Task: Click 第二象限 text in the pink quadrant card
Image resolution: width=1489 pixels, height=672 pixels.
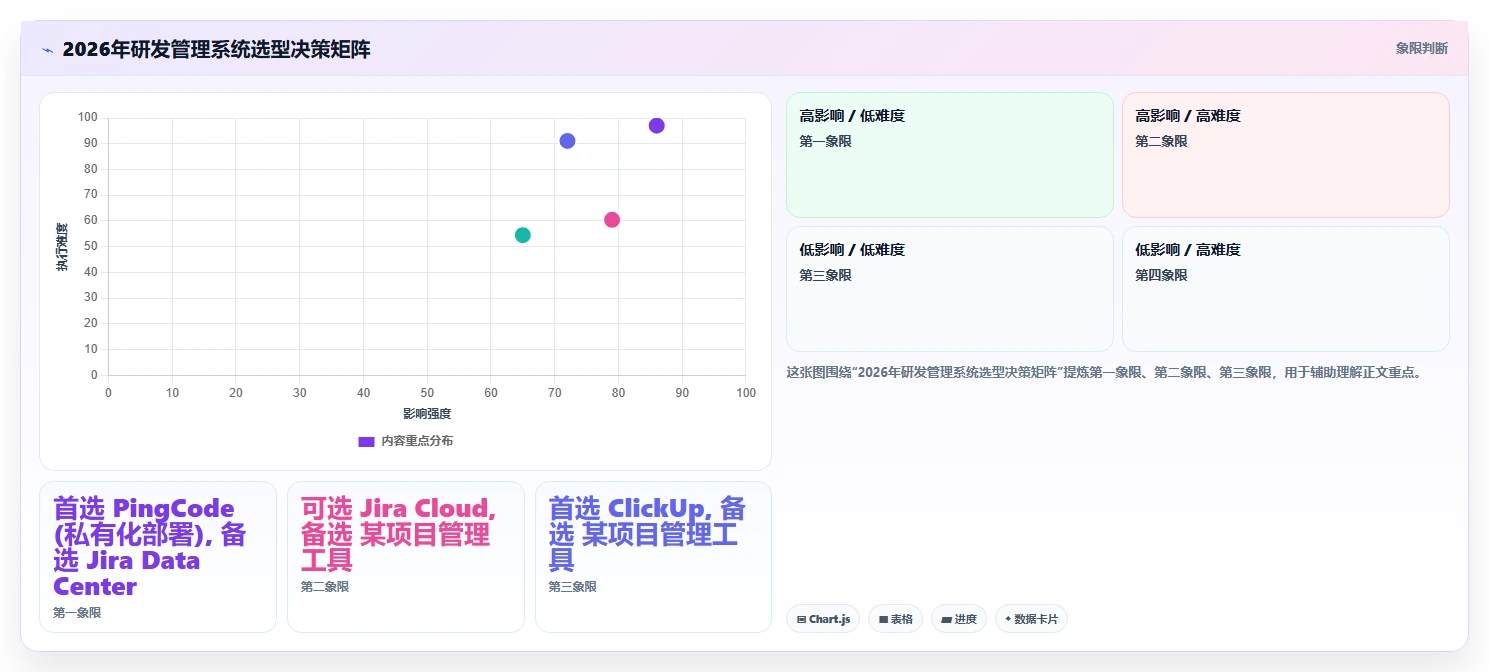Action: [1161, 141]
